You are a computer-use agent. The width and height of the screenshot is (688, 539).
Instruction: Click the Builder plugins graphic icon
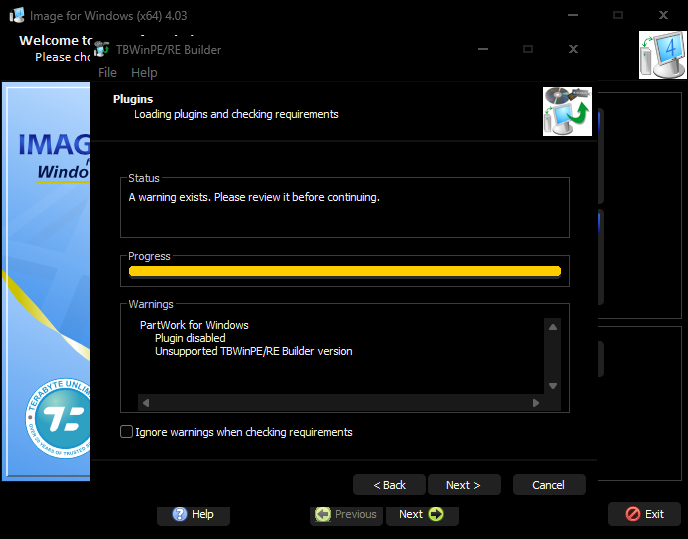click(567, 111)
